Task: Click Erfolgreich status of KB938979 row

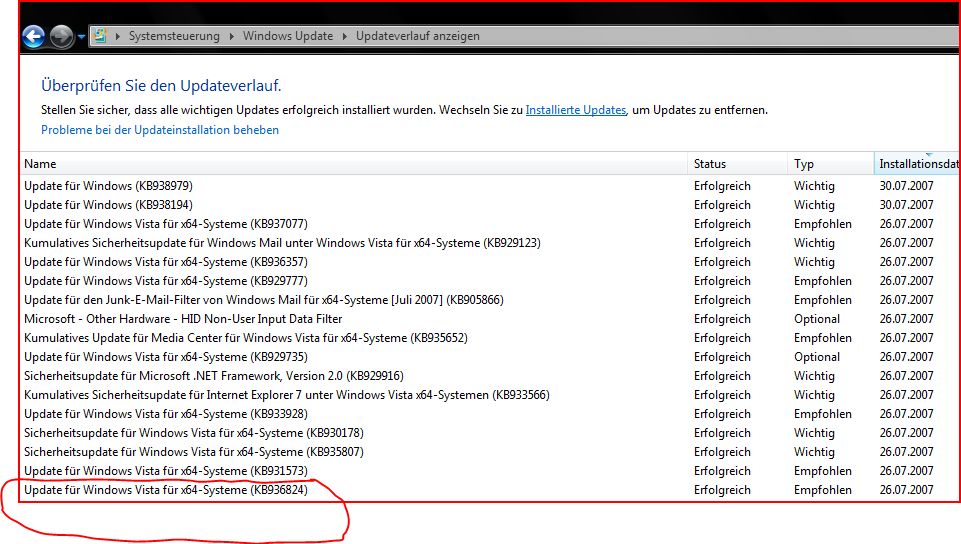Action: tap(722, 186)
